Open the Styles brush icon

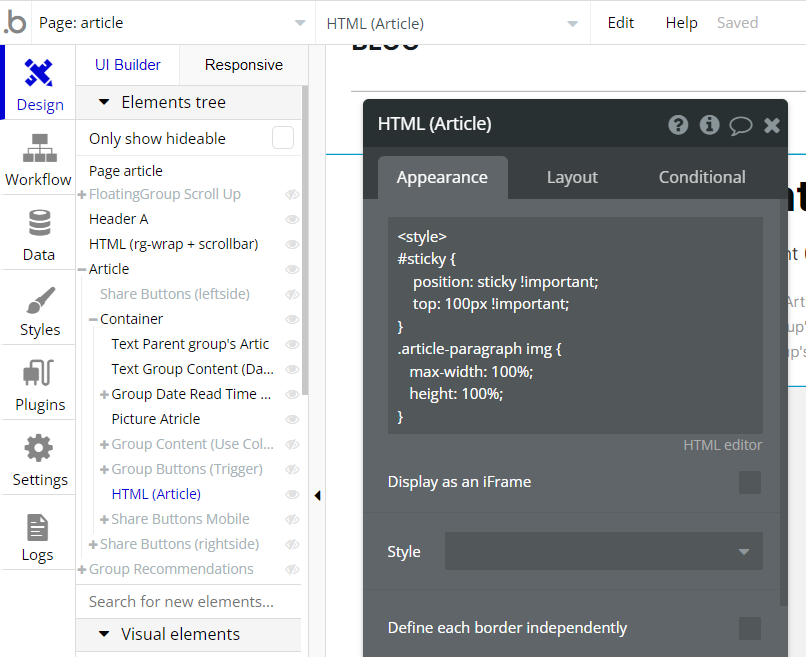[x=40, y=300]
